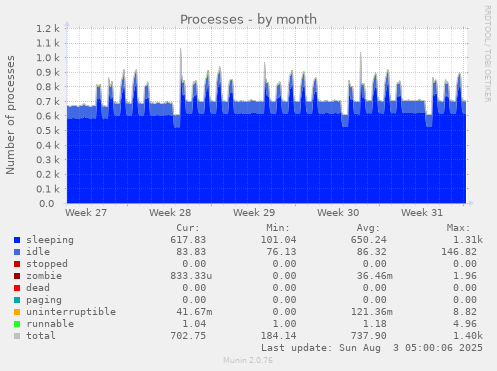Screen dimensions: 497x371
Task: Click the runnable current value 1.04
Action: [194, 324]
